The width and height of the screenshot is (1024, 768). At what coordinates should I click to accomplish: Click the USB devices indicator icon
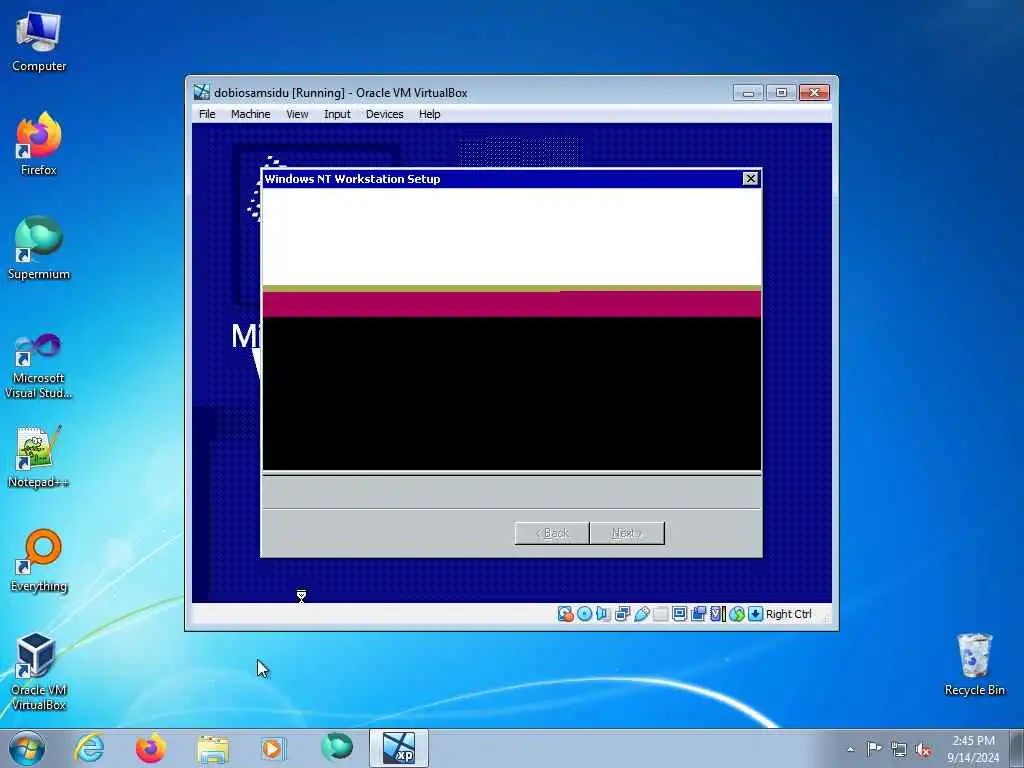pyautogui.click(x=641, y=614)
